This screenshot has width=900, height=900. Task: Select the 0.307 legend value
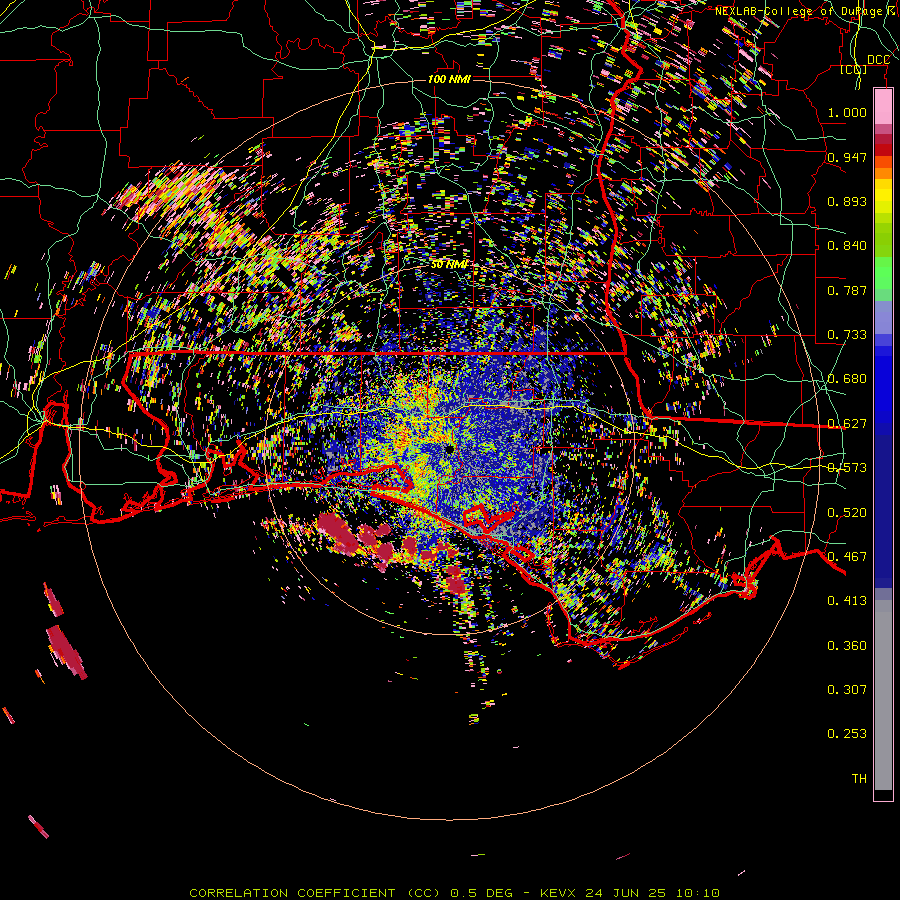point(847,690)
